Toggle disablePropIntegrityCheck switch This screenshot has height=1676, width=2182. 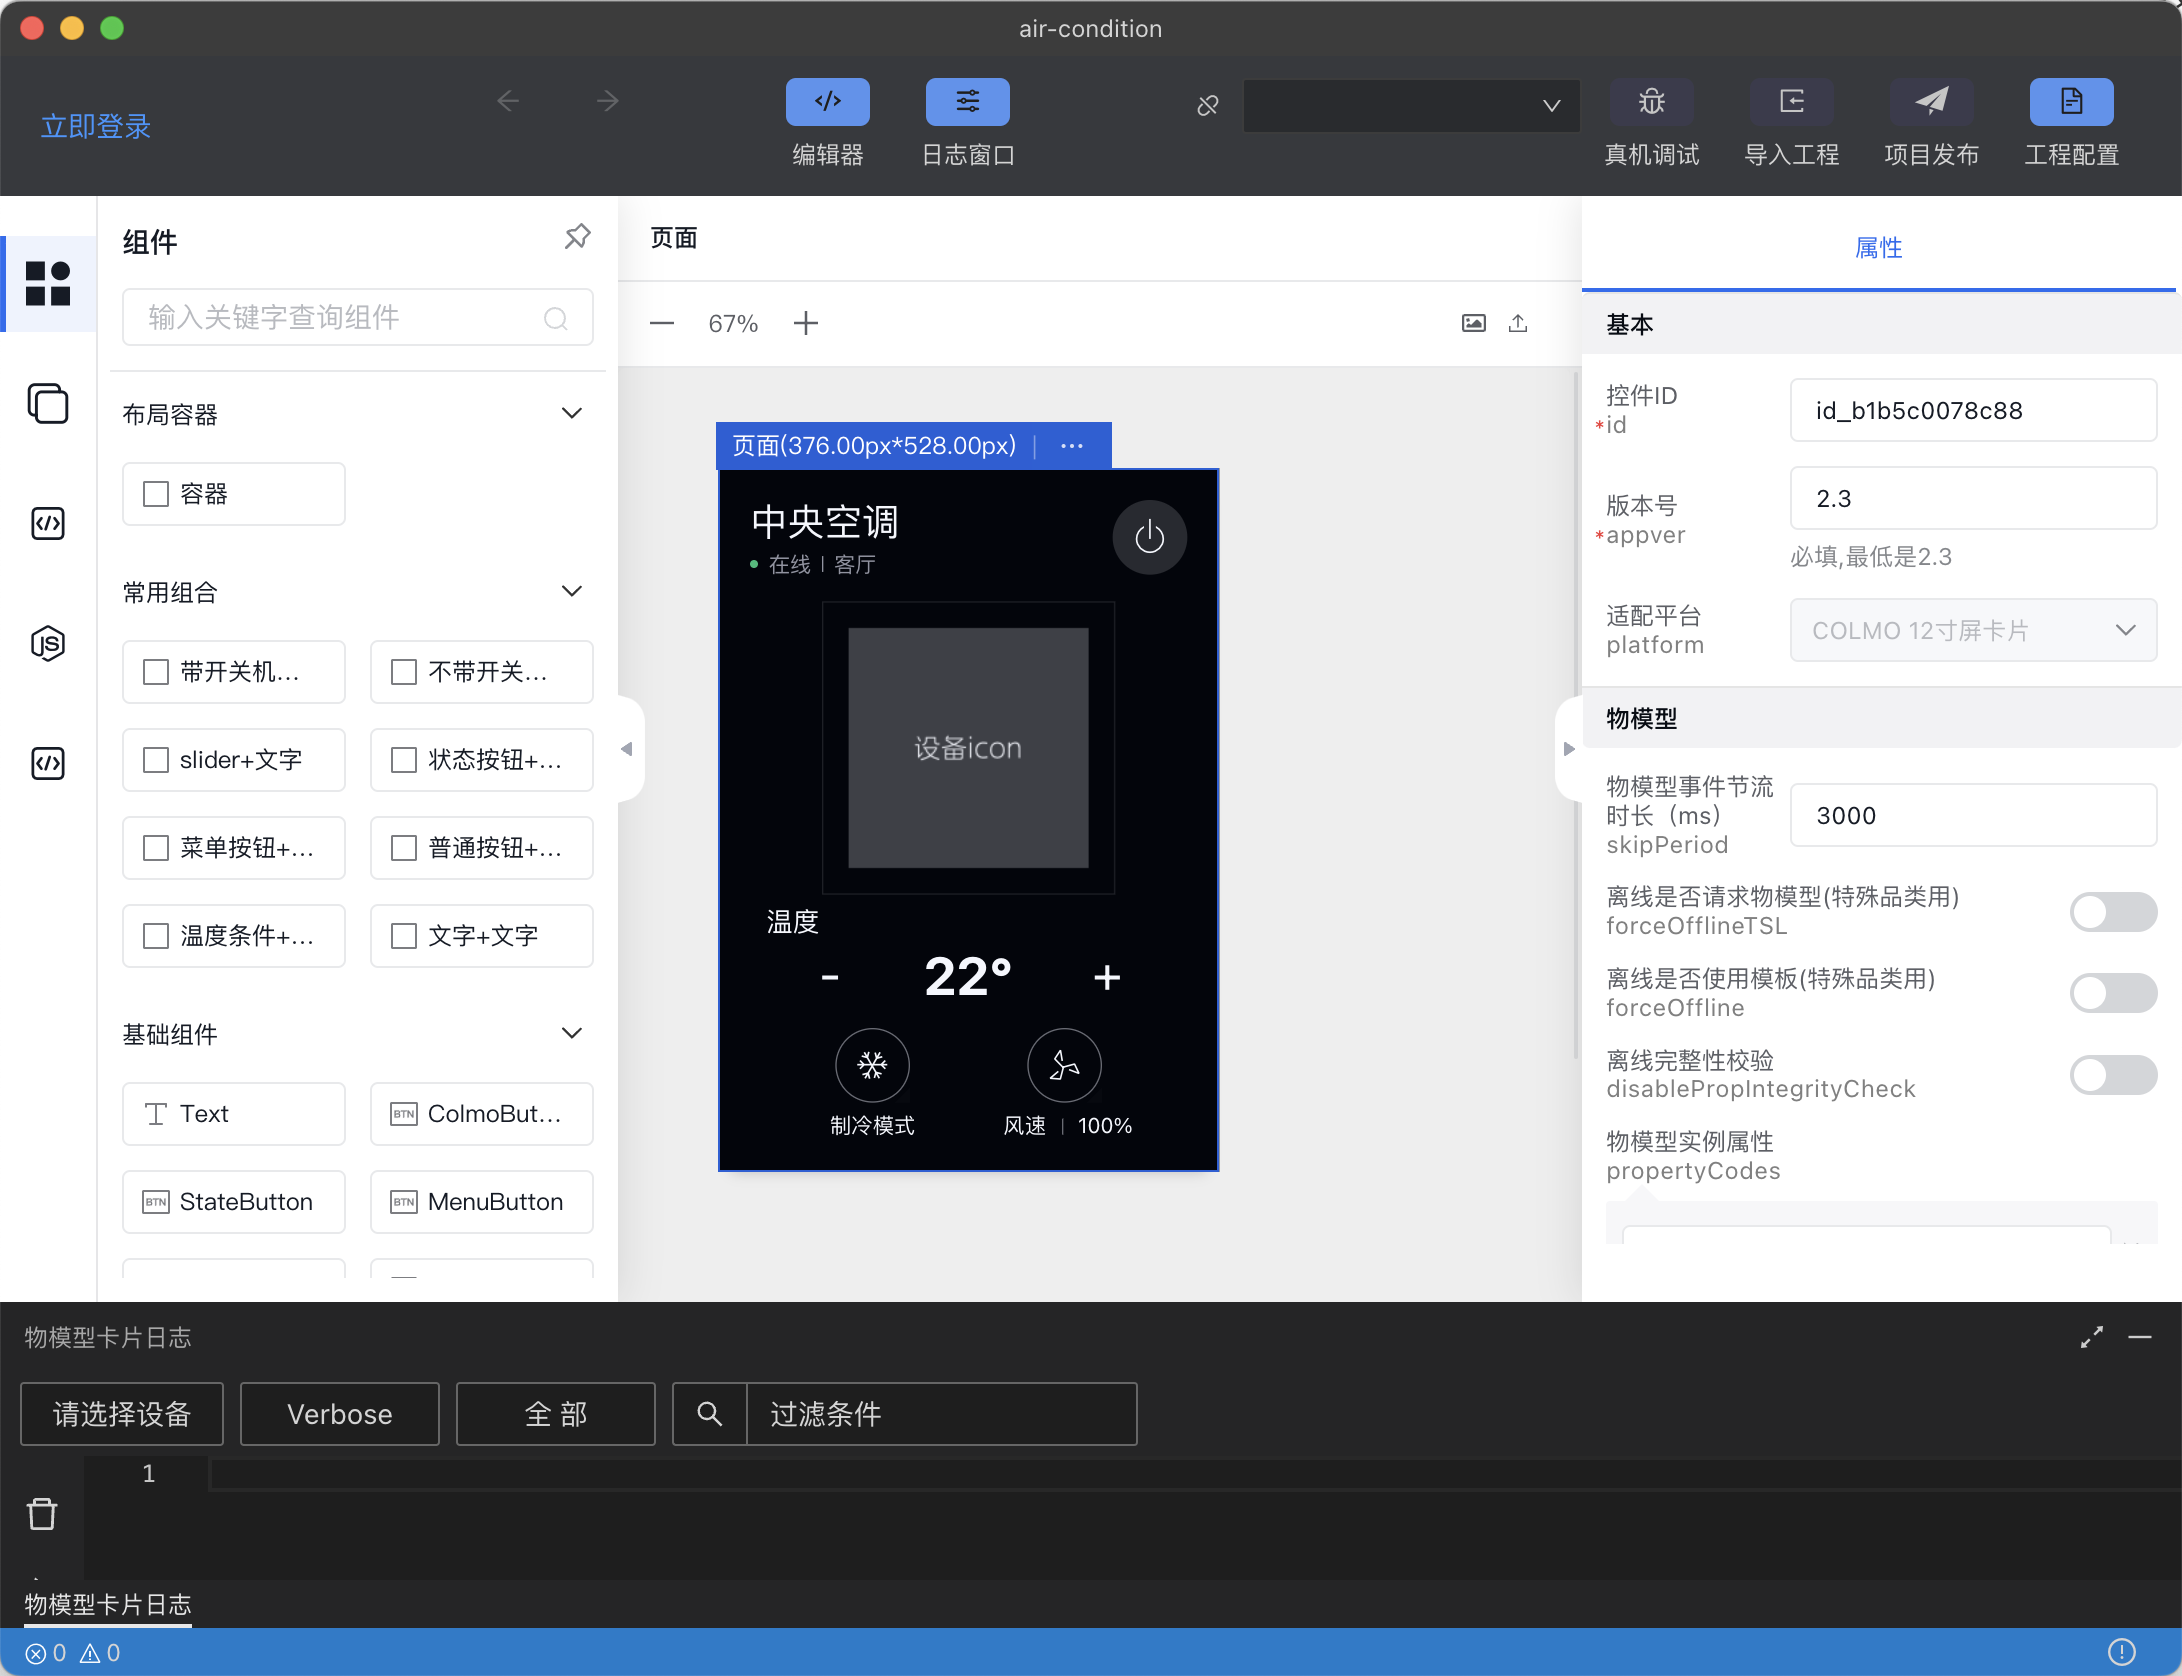2113,1075
